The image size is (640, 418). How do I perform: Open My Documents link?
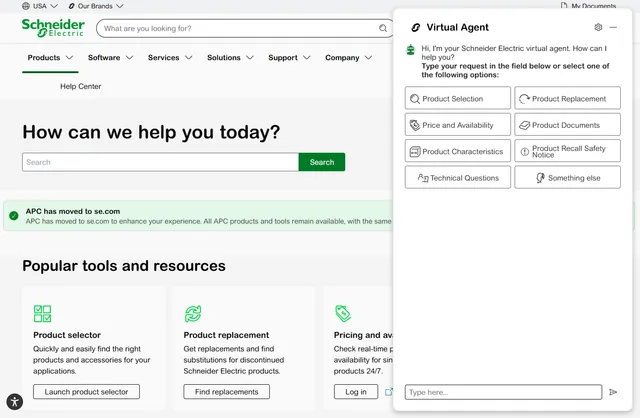tap(593, 6)
